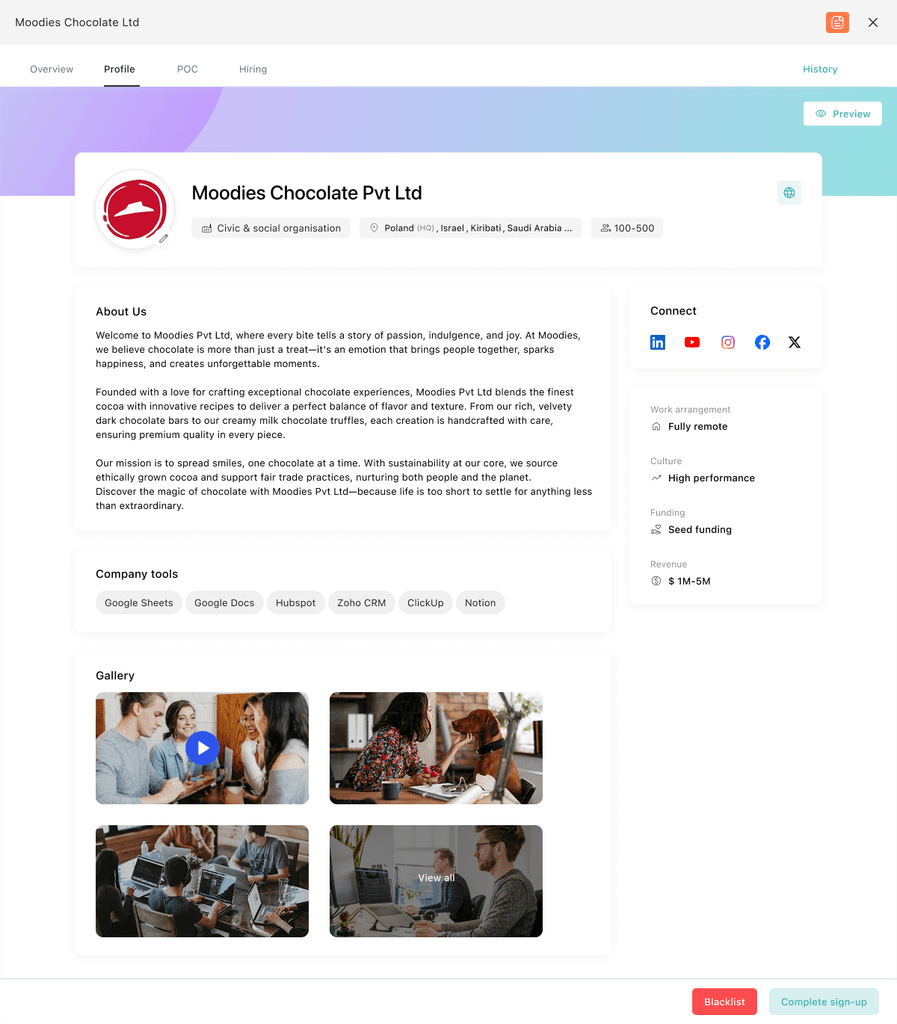897x1024 pixels.
Task: Open the YouTube channel icon
Action: tap(692, 342)
